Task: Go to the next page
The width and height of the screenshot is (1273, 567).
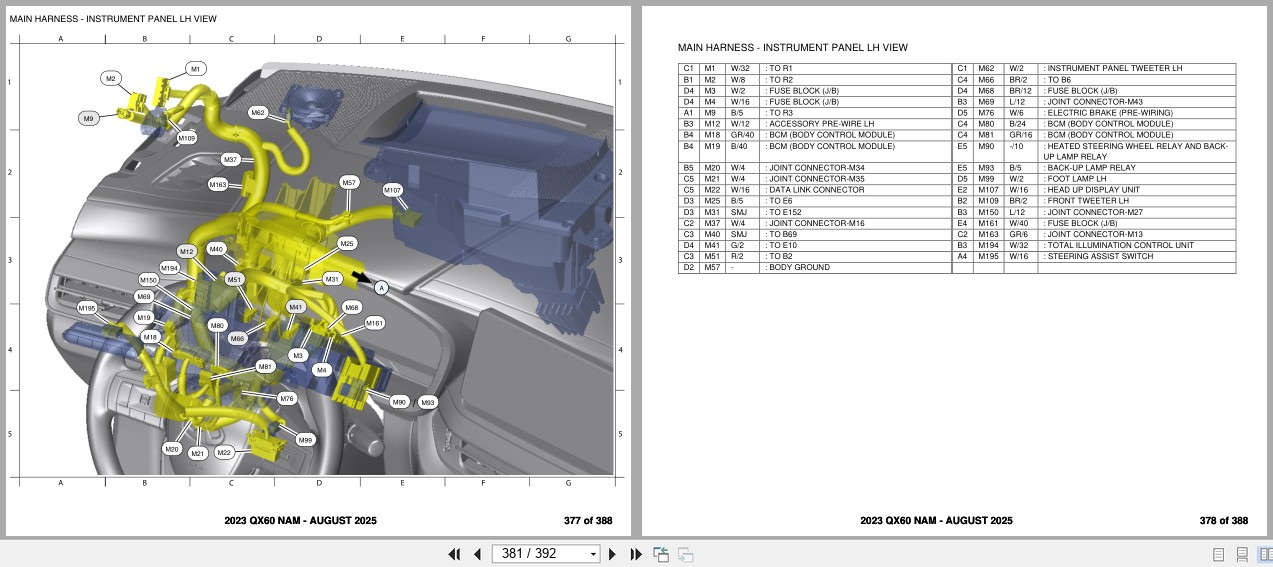Action: point(612,554)
